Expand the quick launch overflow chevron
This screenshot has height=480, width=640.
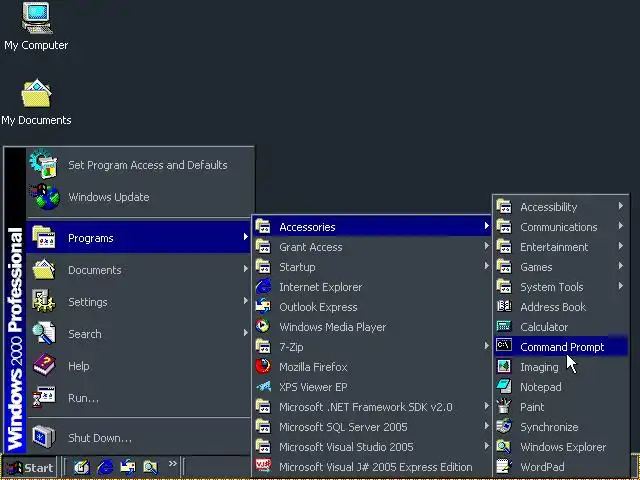pos(173,464)
